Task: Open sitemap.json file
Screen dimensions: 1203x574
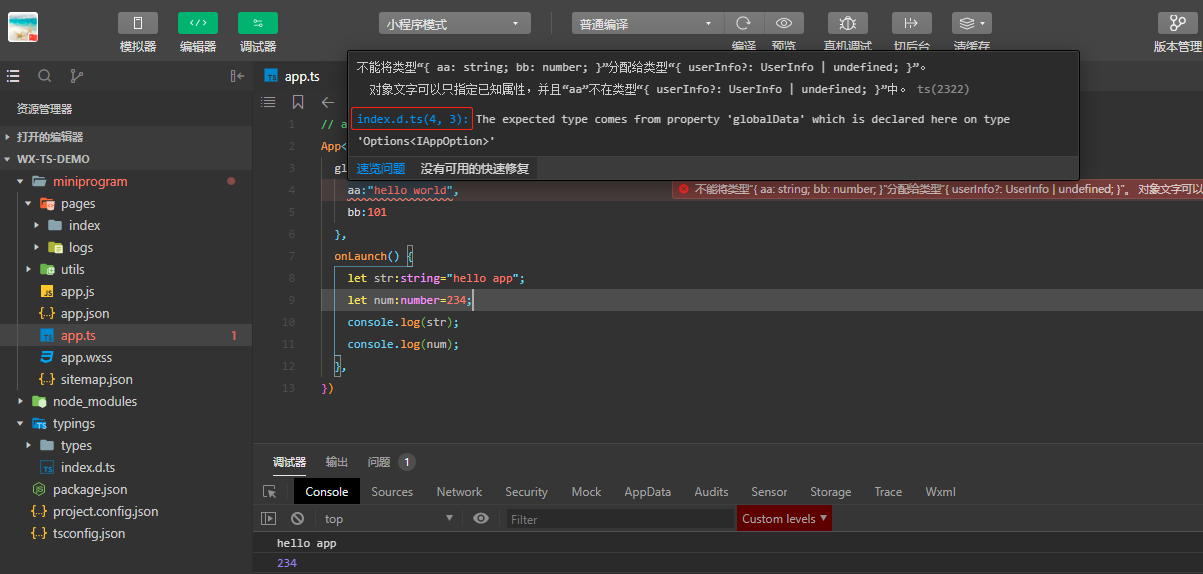Action: point(126,379)
